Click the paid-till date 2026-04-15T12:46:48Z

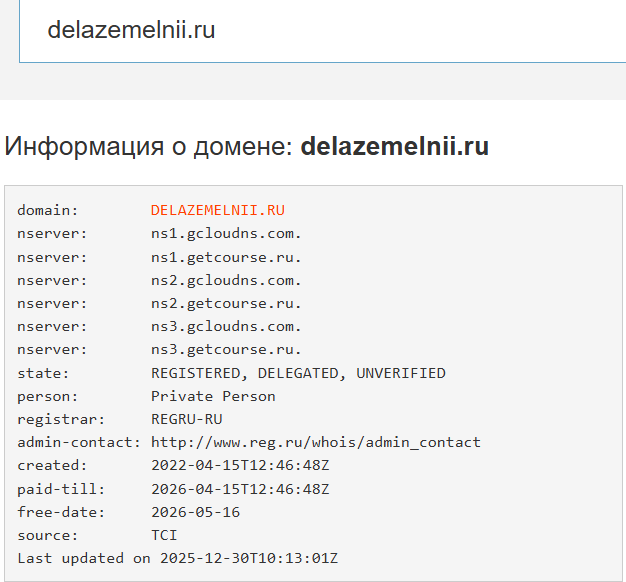tap(240, 489)
